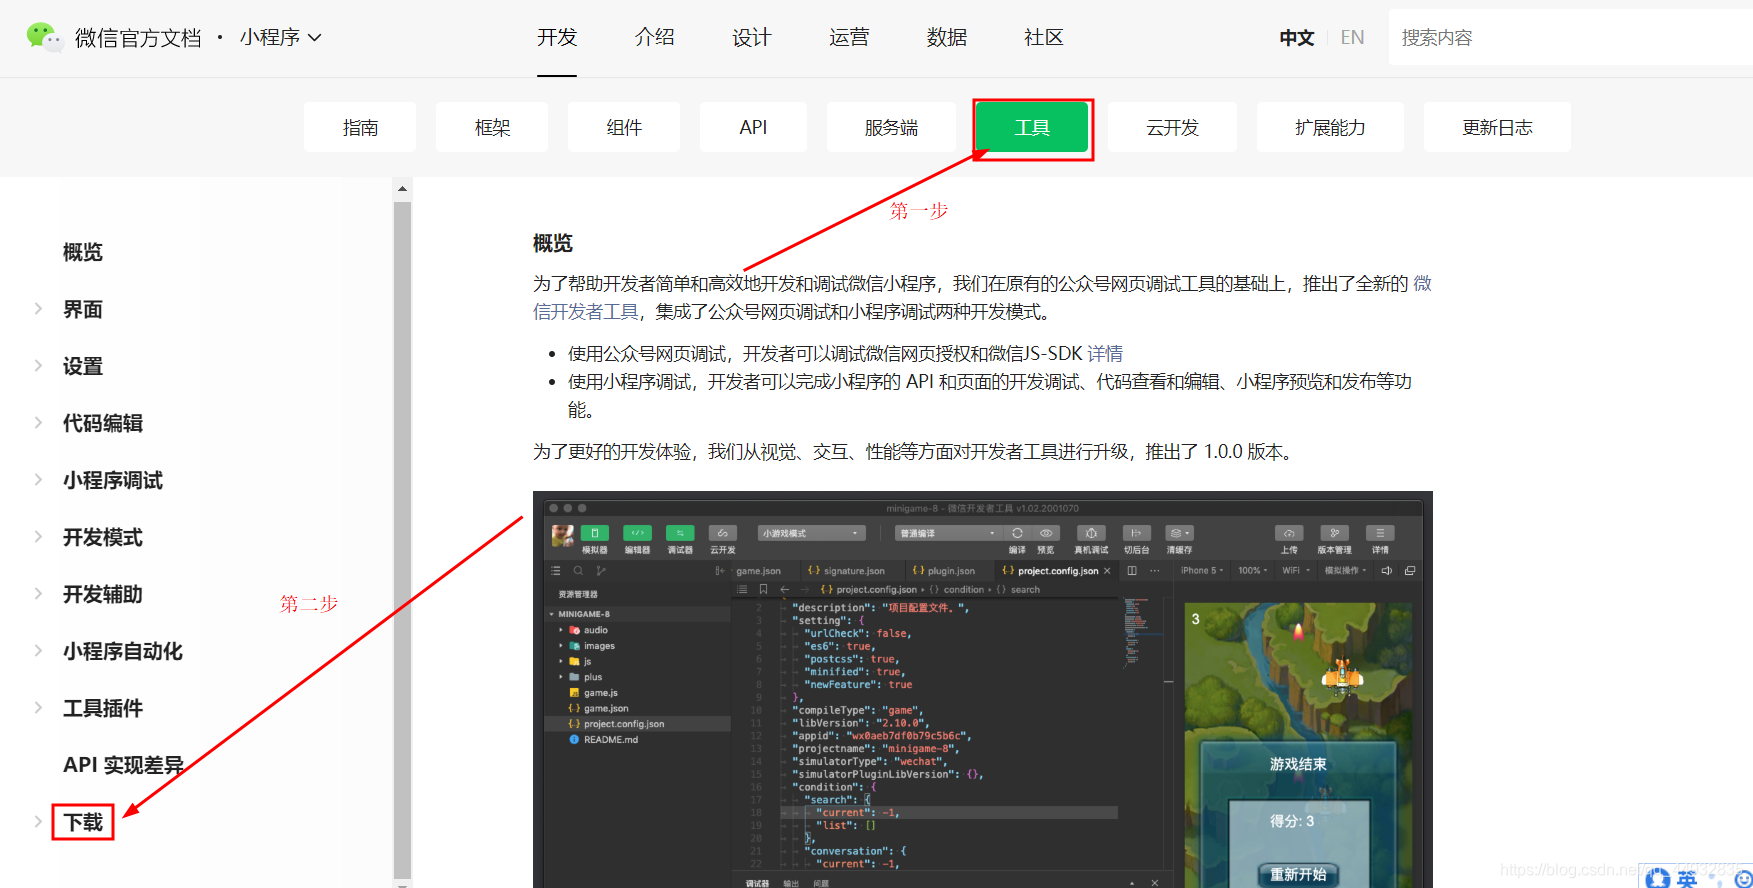
Task: Open the 服务端 sub-navigation button
Action: click(891, 127)
